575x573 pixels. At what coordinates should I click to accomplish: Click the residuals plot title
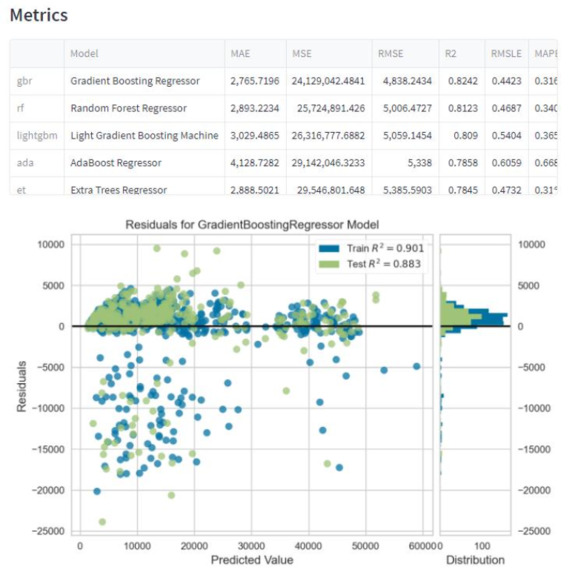click(252, 225)
